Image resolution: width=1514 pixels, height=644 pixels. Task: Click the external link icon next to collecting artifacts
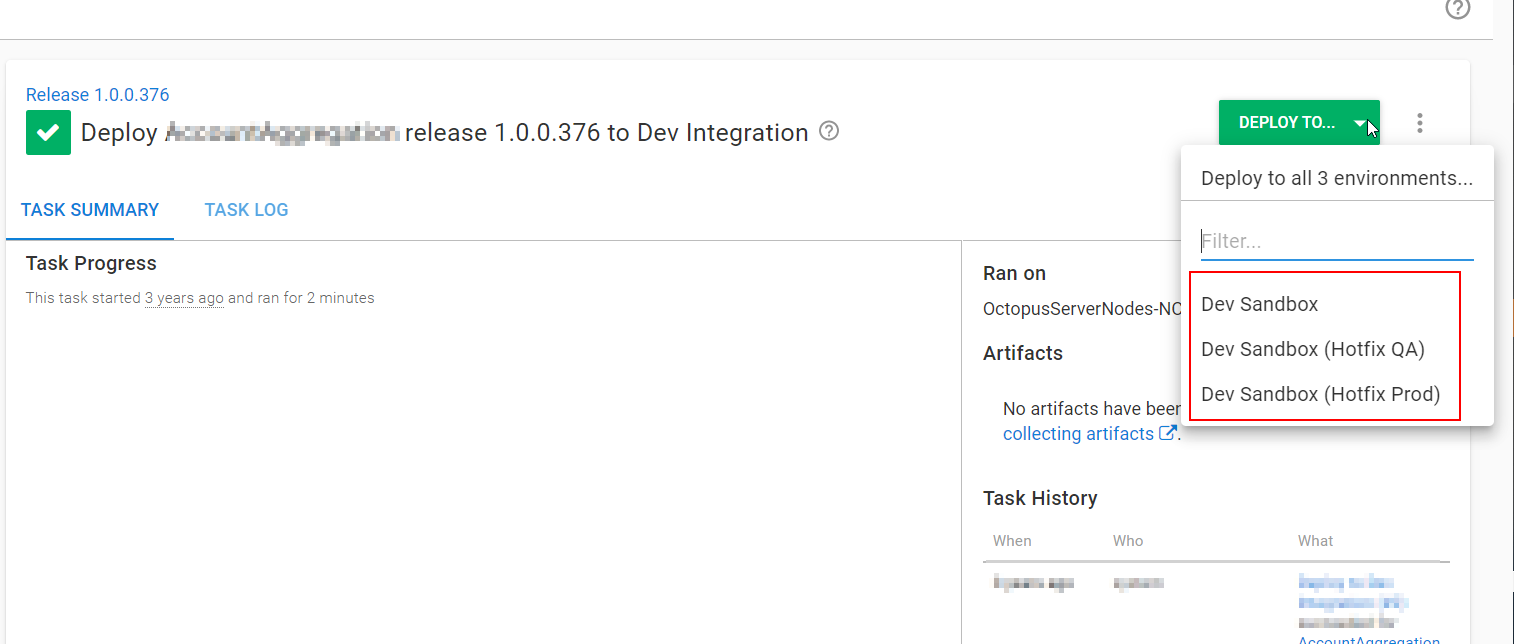click(1167, 433)
